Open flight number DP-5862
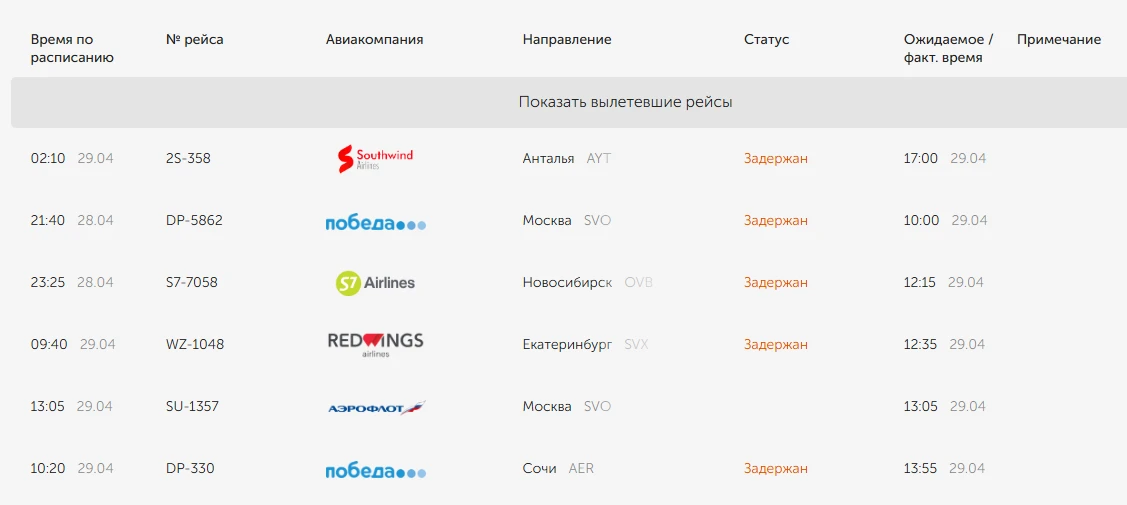1127x505 pixels. pyautogui.click(x=194, y=220)
